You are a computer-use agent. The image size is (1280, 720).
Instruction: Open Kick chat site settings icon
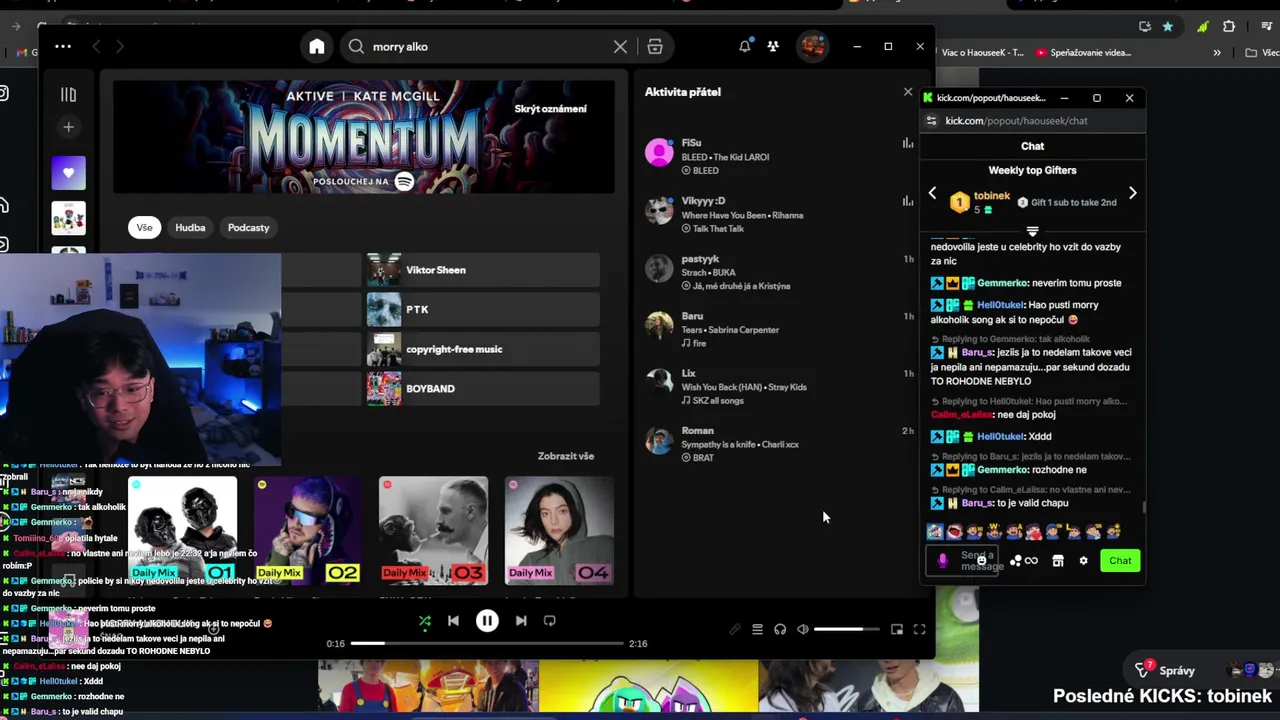pos(931,121)
